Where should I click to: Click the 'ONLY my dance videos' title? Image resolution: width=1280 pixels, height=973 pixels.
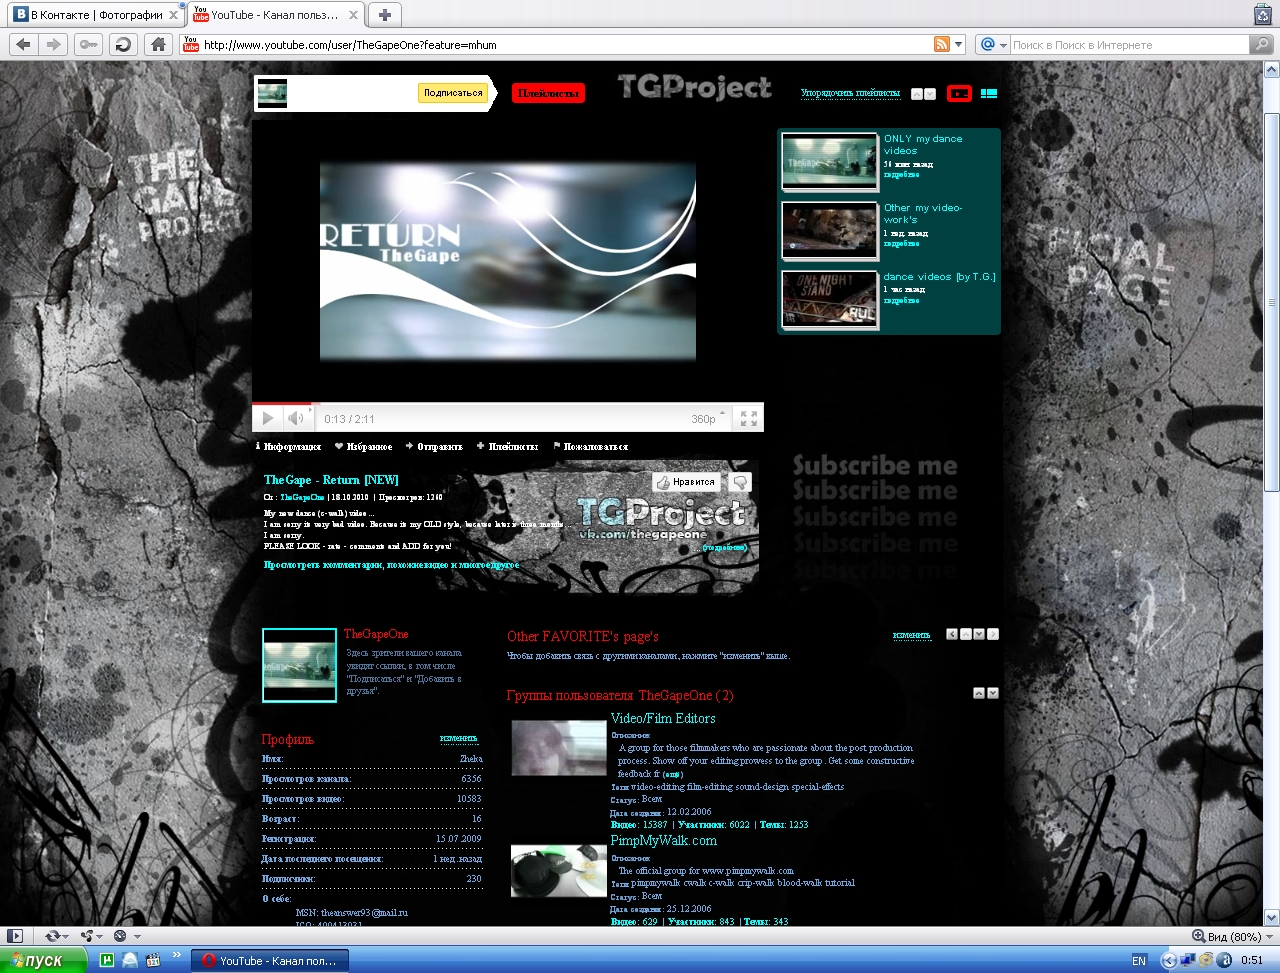point(923,145)
